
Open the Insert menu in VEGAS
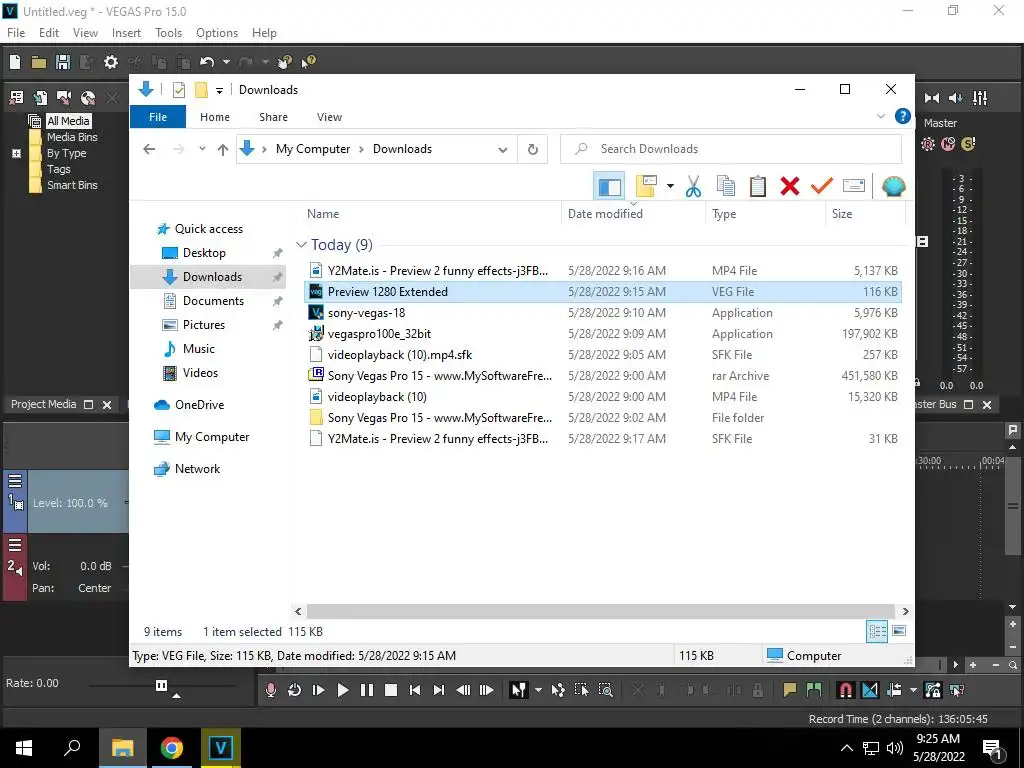126,33
